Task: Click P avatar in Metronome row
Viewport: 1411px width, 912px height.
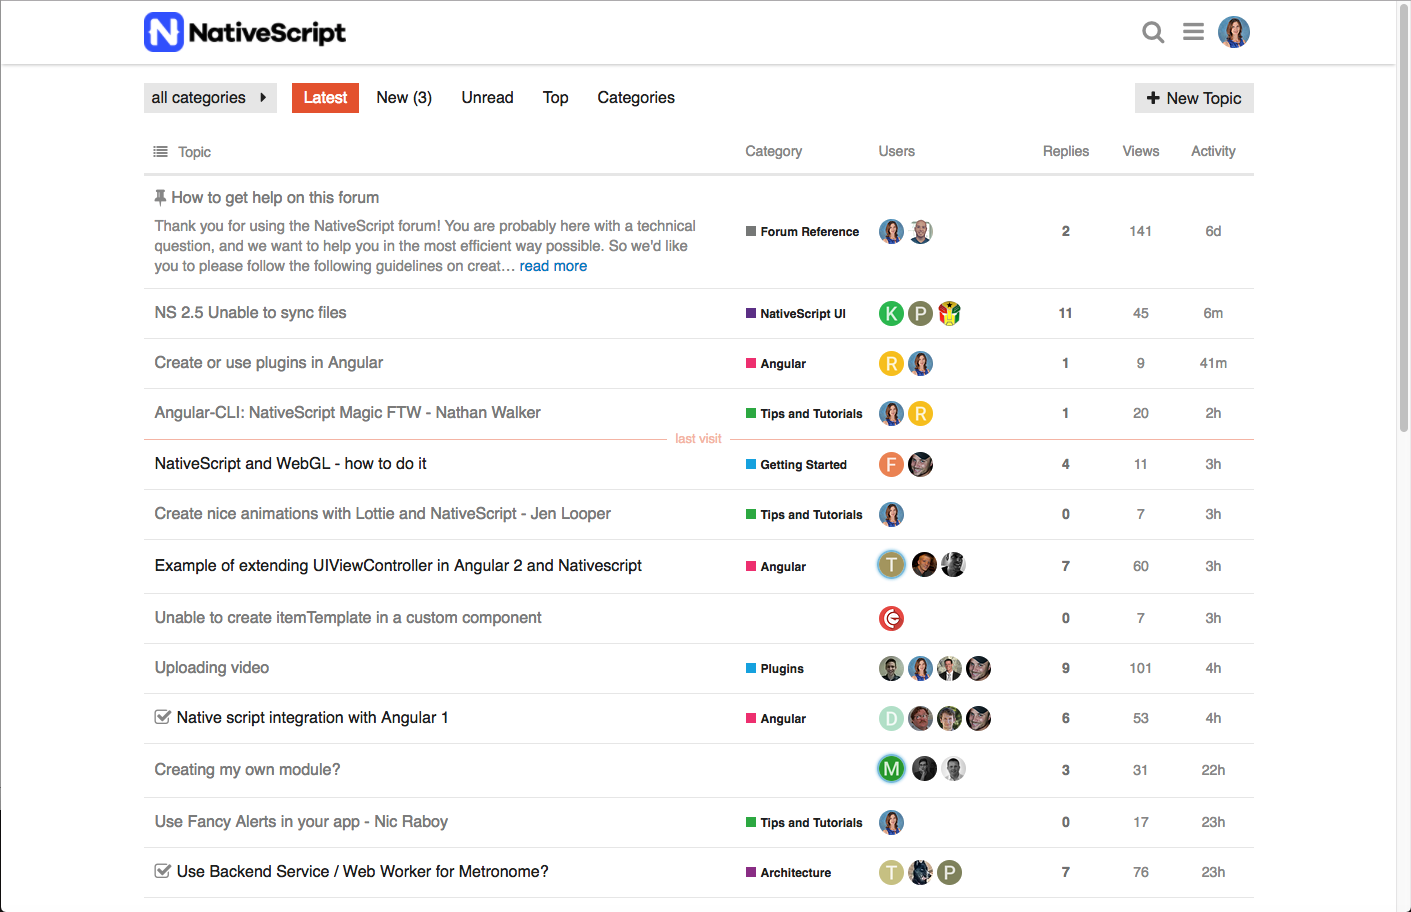Action: (949, 872)
